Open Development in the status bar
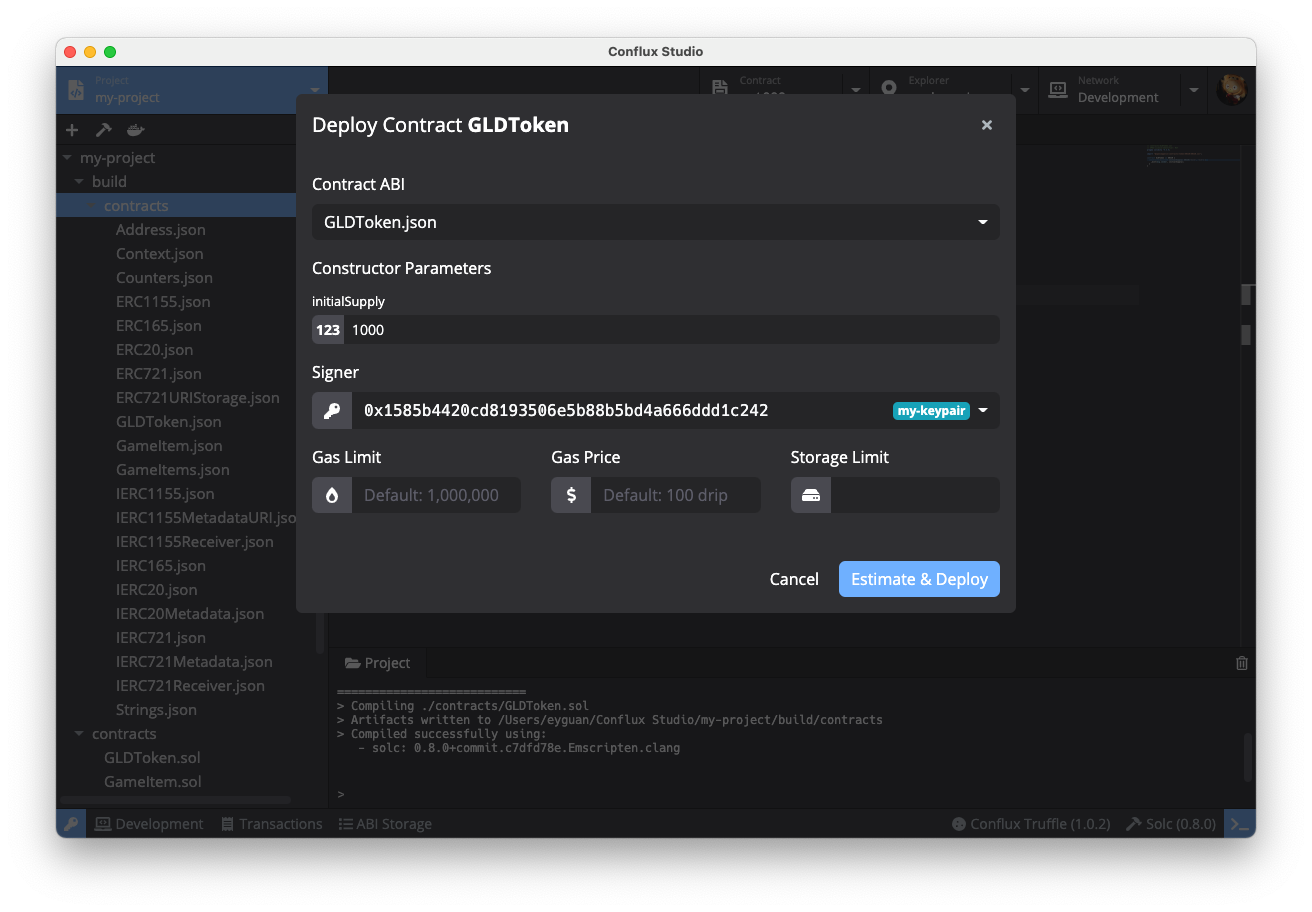The height and width of the screenshot is (912, 1312). 149,824
